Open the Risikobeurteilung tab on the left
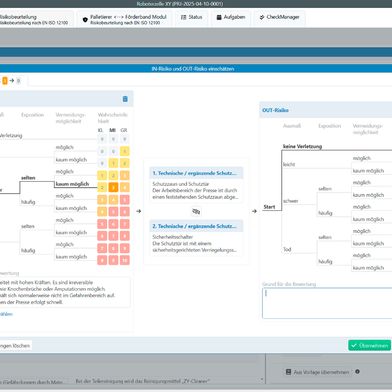 coord(36,19)
